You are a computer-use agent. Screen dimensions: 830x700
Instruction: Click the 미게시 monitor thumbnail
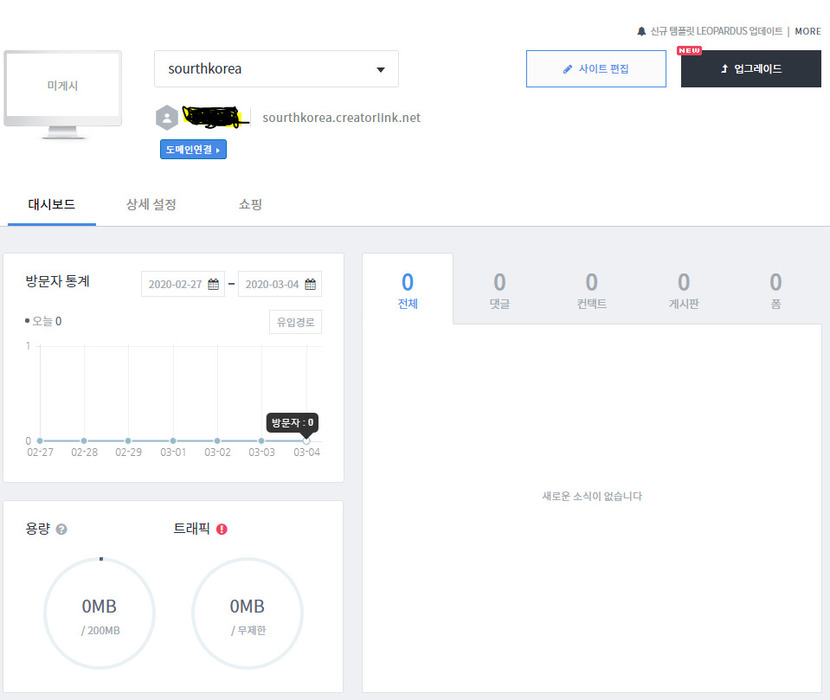click(62, 90)
